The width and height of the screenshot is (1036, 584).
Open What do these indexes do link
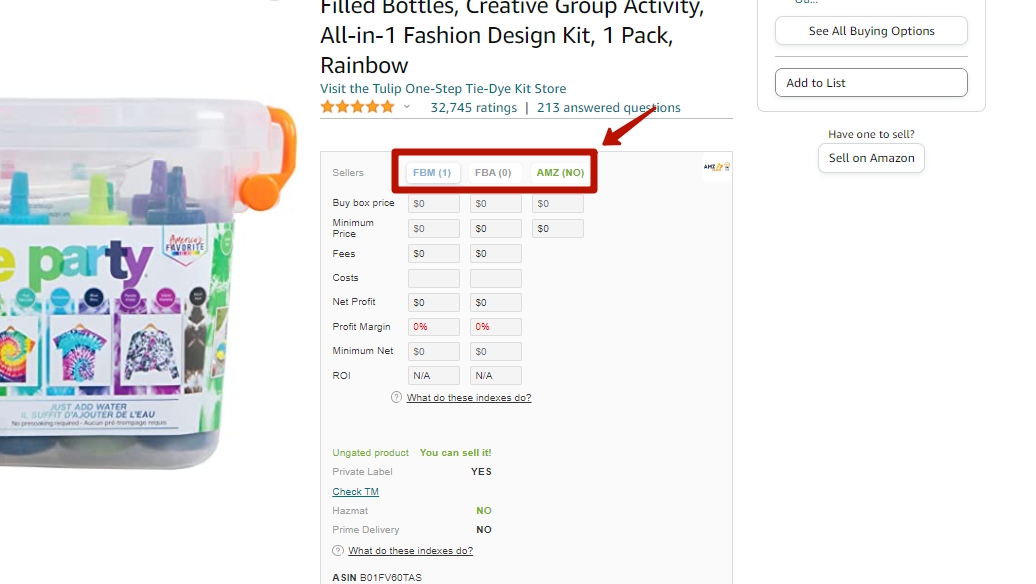(x=469, y=397)
